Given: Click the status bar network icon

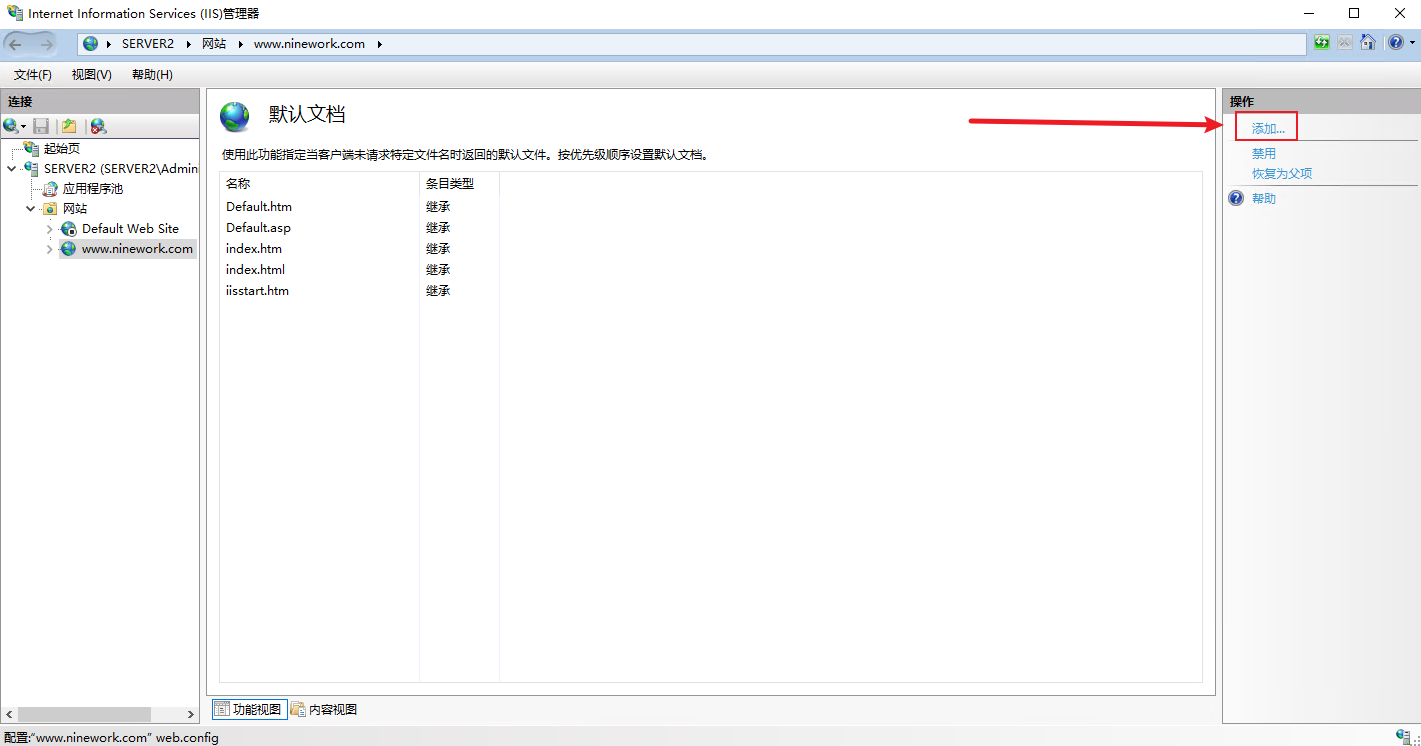Looking at the screenshot, I should pos(1404,736).
